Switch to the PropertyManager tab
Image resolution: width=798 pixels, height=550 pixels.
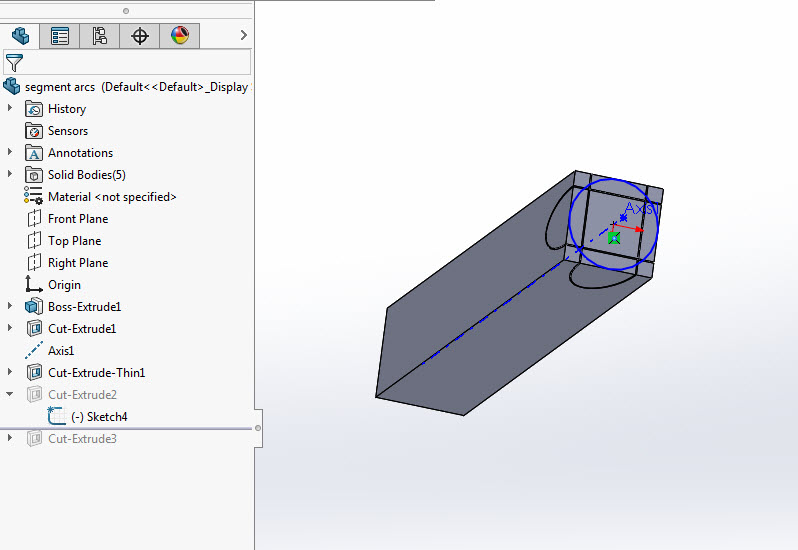[x=60, y=36]
